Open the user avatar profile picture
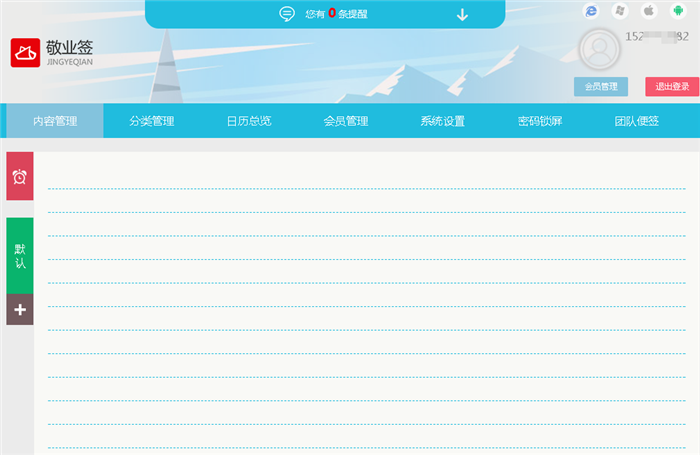This screenshot has width=700, height=455. coord(599,48)
